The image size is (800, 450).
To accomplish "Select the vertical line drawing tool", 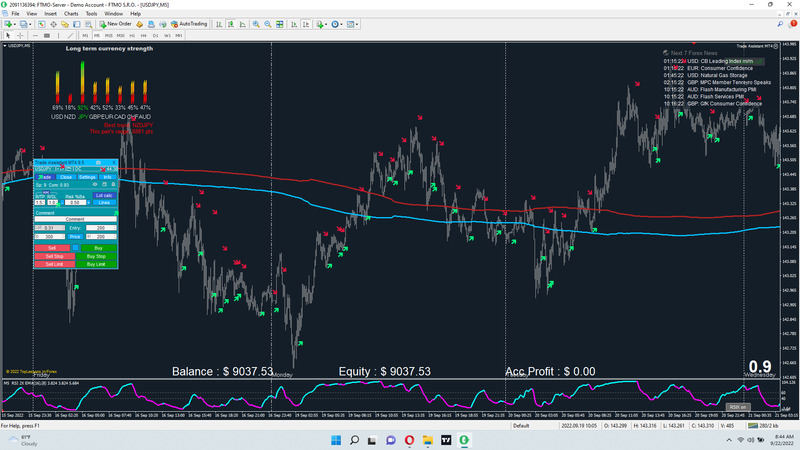I will tap(59, 36).
